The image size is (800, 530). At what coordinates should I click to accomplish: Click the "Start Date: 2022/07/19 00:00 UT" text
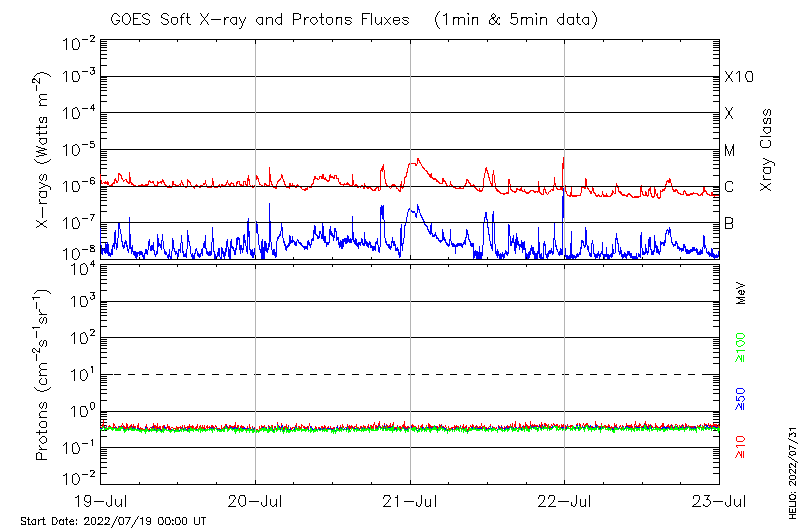(x=113, y=522)
